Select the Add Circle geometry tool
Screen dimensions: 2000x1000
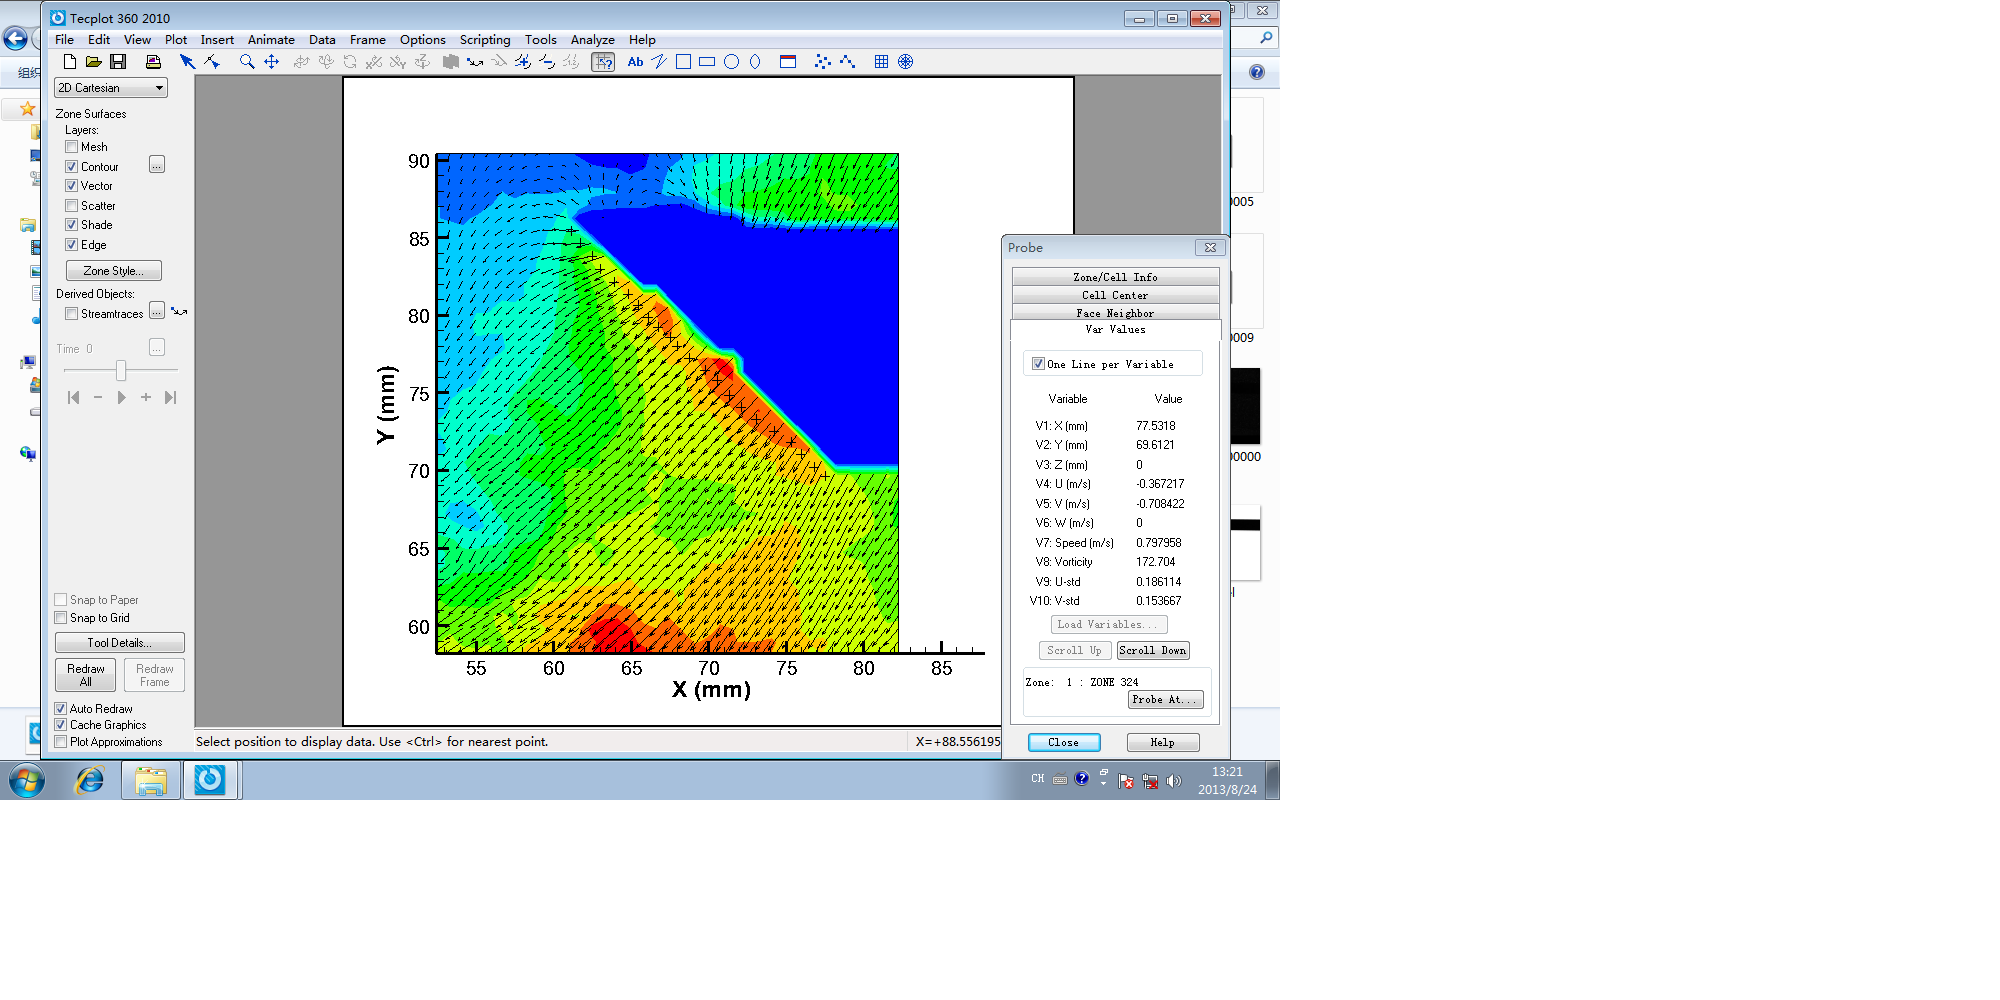(x=731, y=62)
